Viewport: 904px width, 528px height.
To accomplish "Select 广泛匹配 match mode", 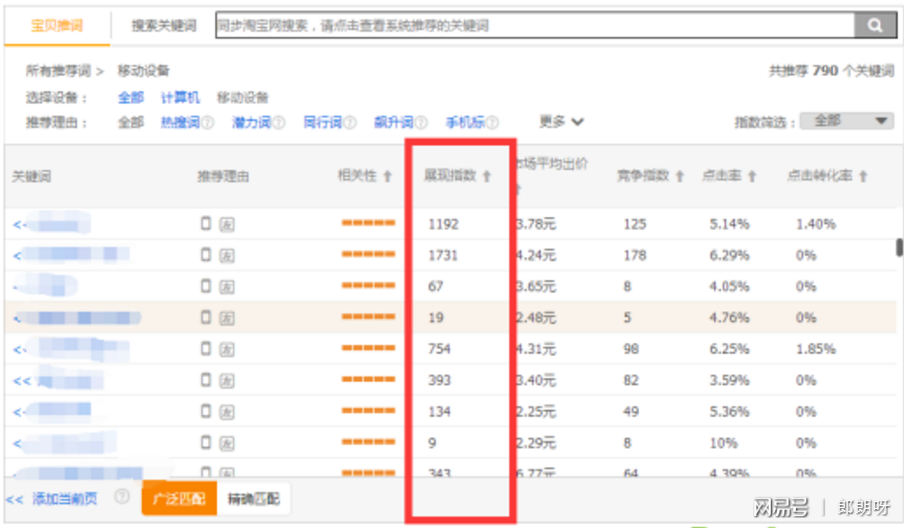I will point(179,498).
